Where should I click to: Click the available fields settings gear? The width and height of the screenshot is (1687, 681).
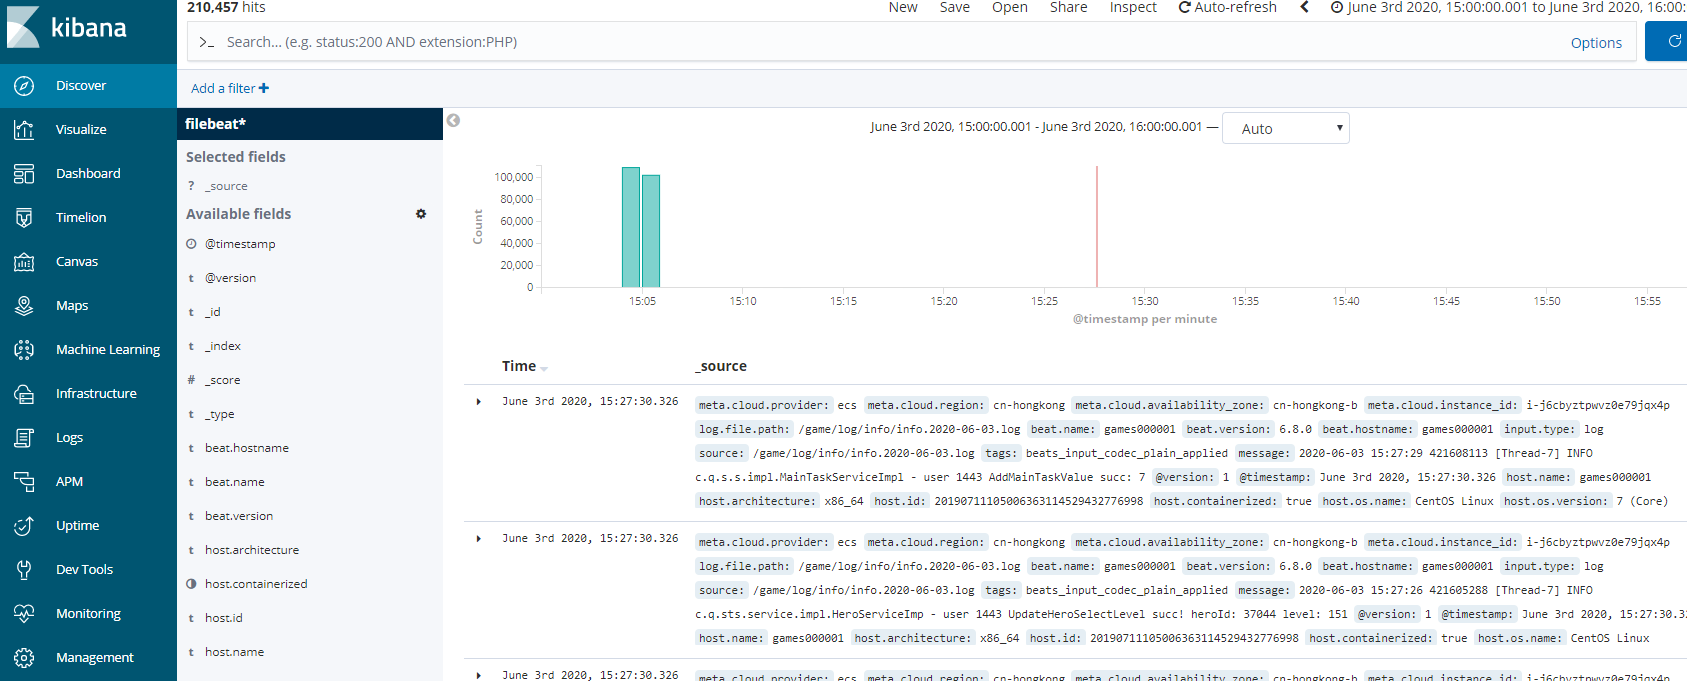[421, 214]
